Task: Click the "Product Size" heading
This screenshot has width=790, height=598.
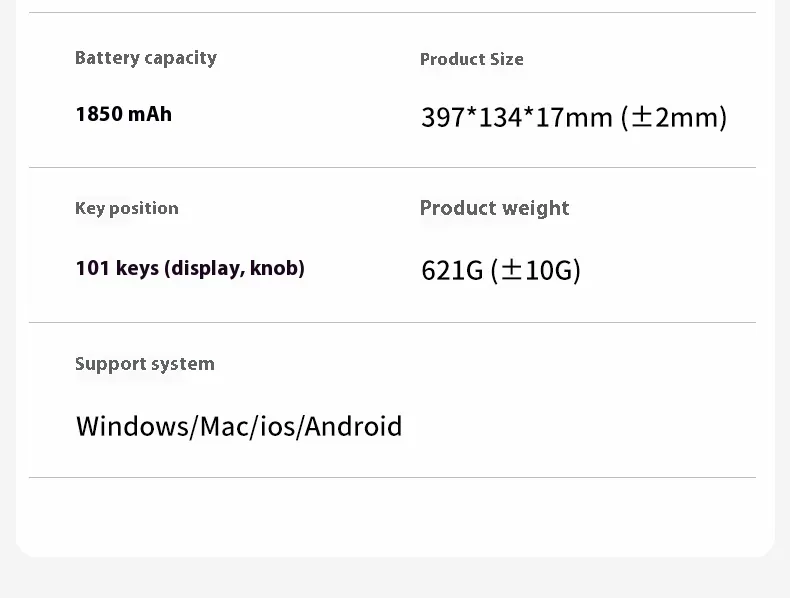Action: (x=471, y=59)
